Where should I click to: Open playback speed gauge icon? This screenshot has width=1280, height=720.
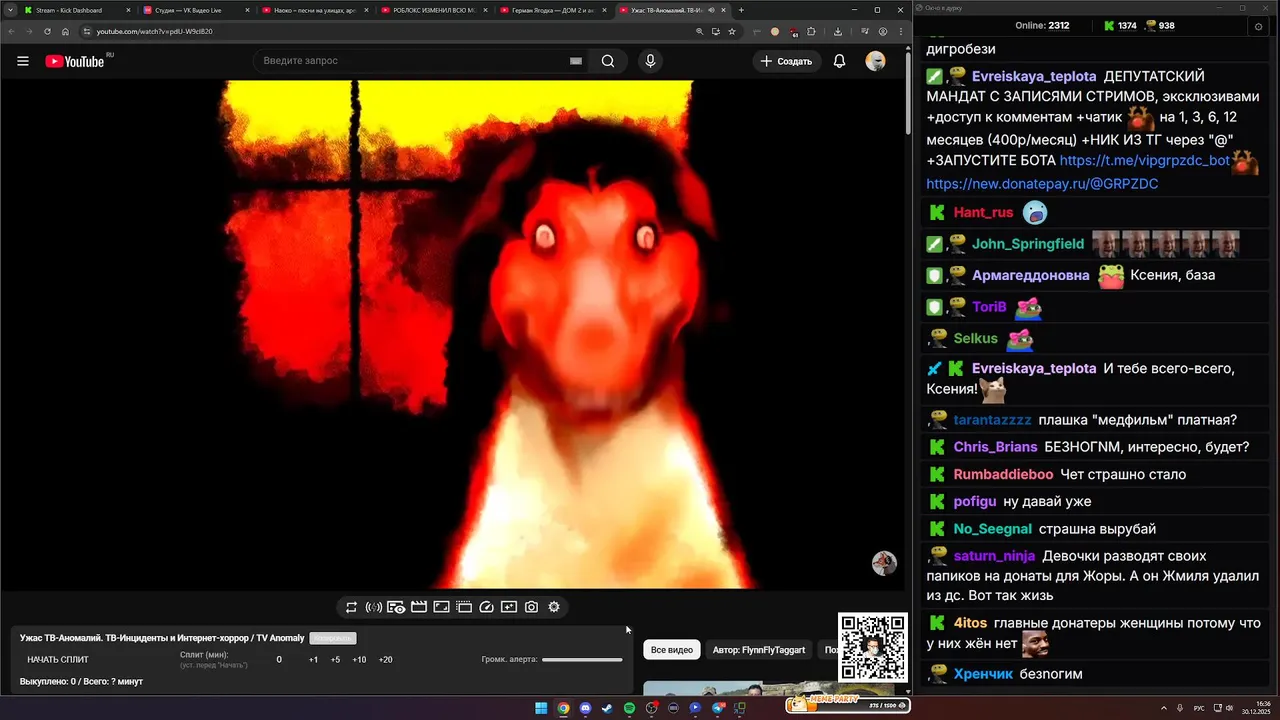coord(487,607)
